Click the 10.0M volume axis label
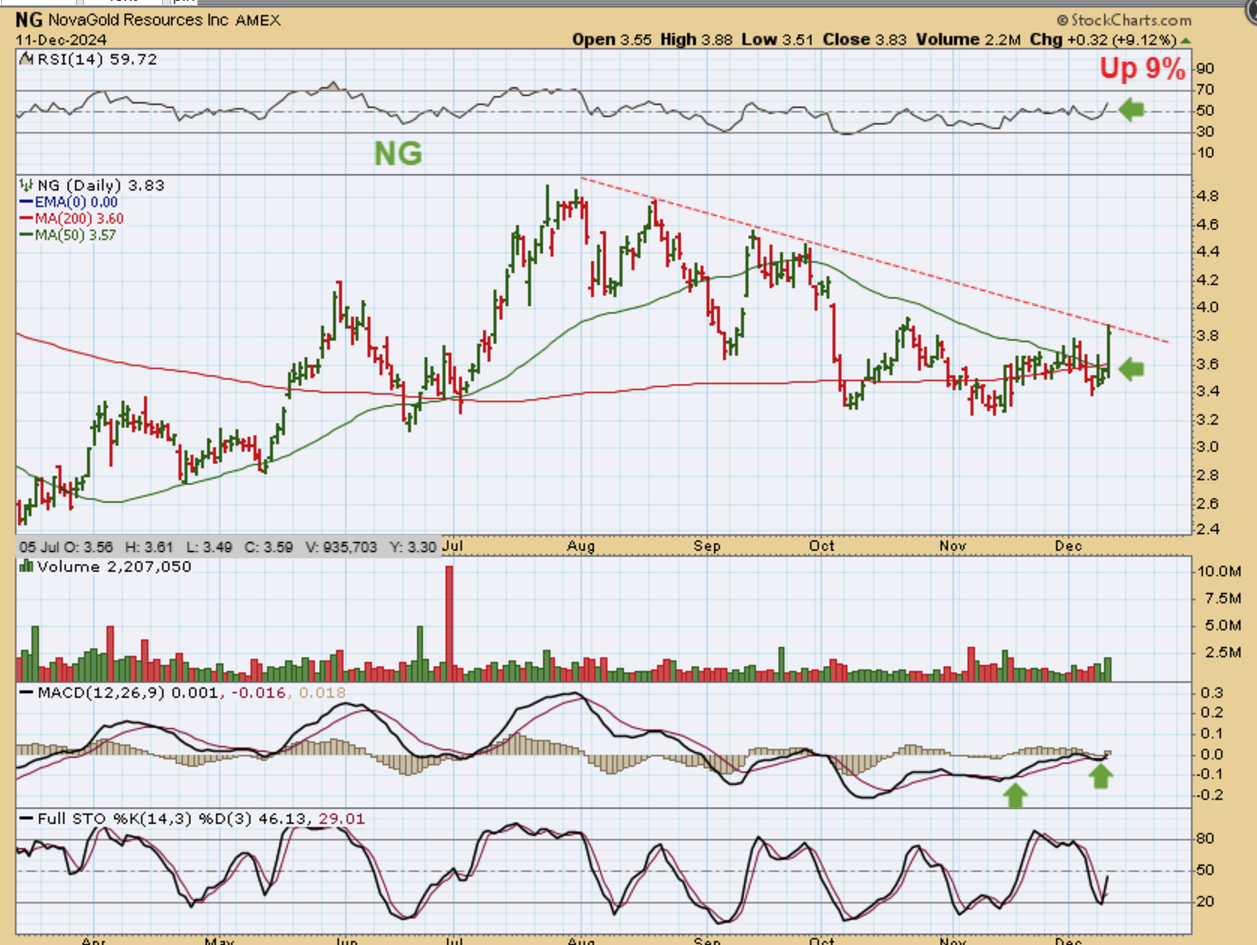The image size is (1257, 945). click(1220, 572)
